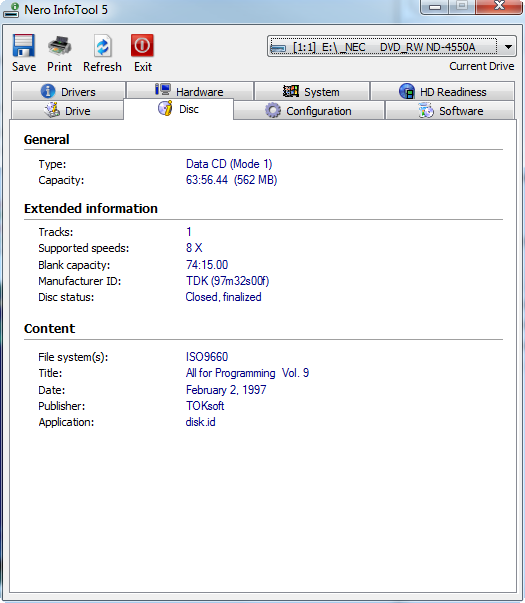The image size is (525, 603).
Task: Minimize the Nero InfoTool window
Action: [435, 7]
